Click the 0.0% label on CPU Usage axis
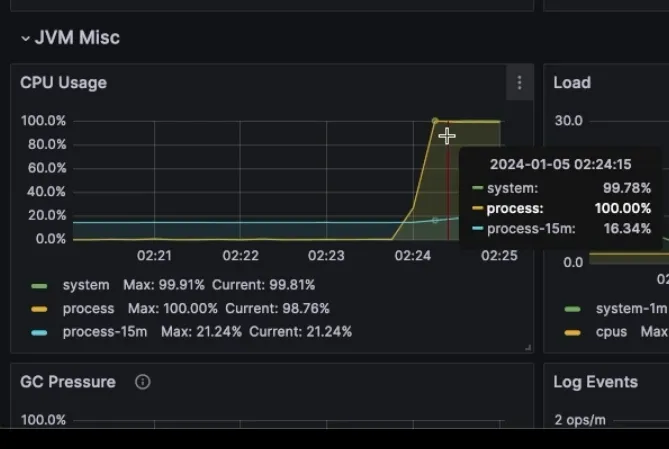 click(x=50, y=239)
